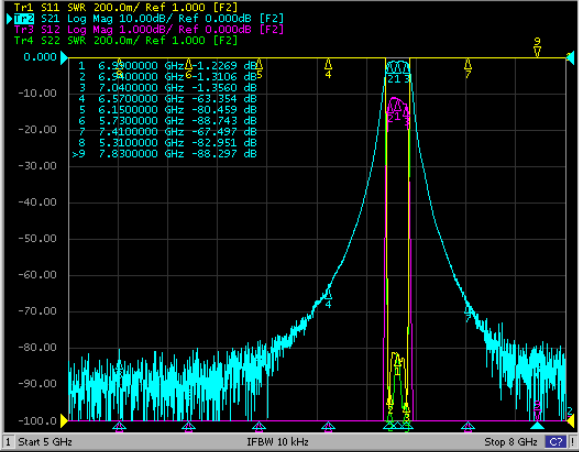Click the Stop 8 GHz field

pos(510,442)
